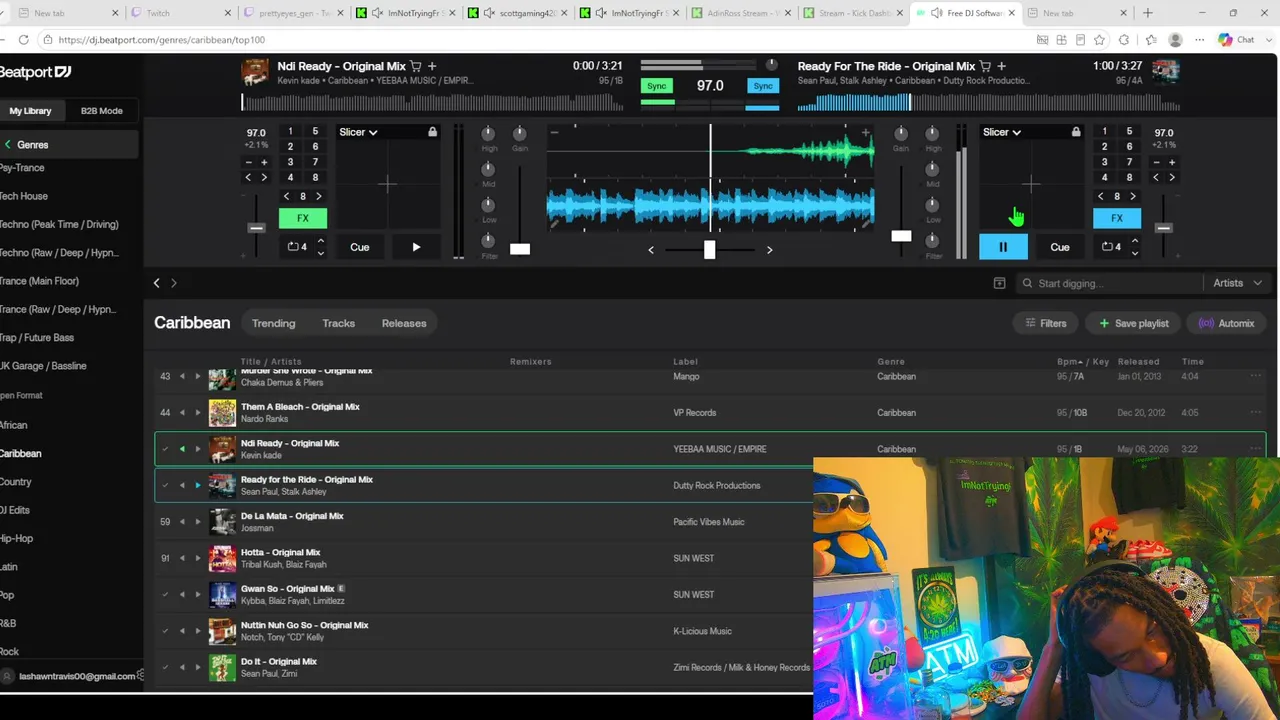Click the left deck volume fader
This screenshot has height=720, width=1280.
[x=520, y=249]
